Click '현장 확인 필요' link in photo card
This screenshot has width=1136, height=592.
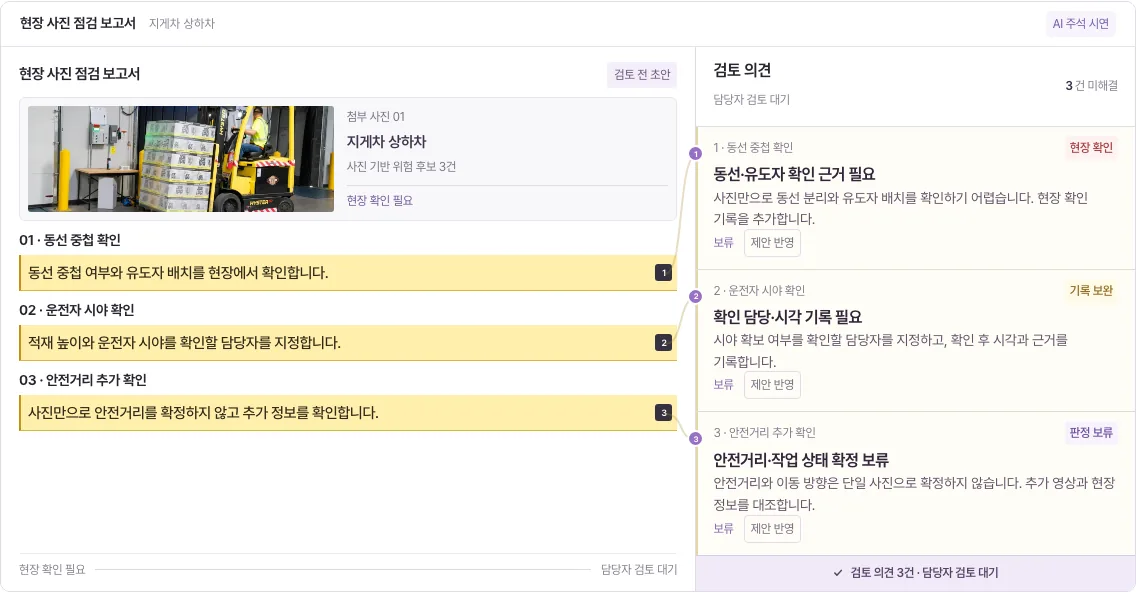380,201
